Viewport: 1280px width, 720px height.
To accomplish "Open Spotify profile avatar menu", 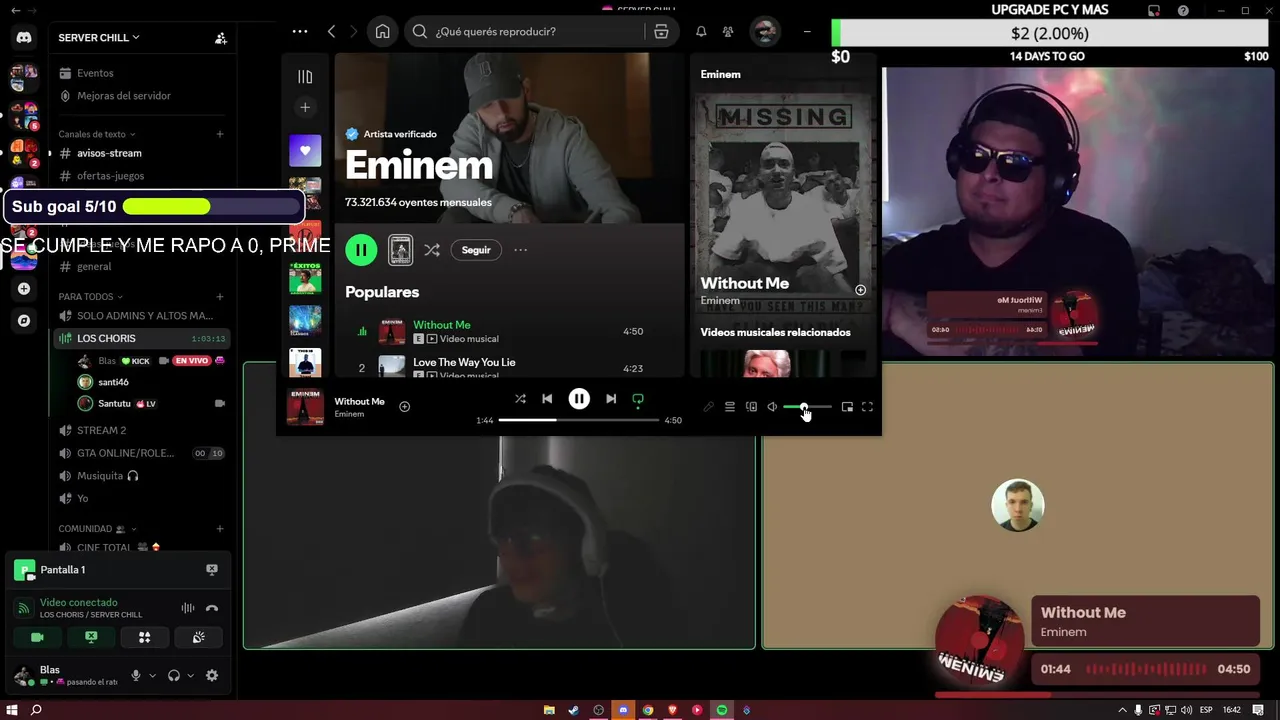I will (x=764, y=32).
